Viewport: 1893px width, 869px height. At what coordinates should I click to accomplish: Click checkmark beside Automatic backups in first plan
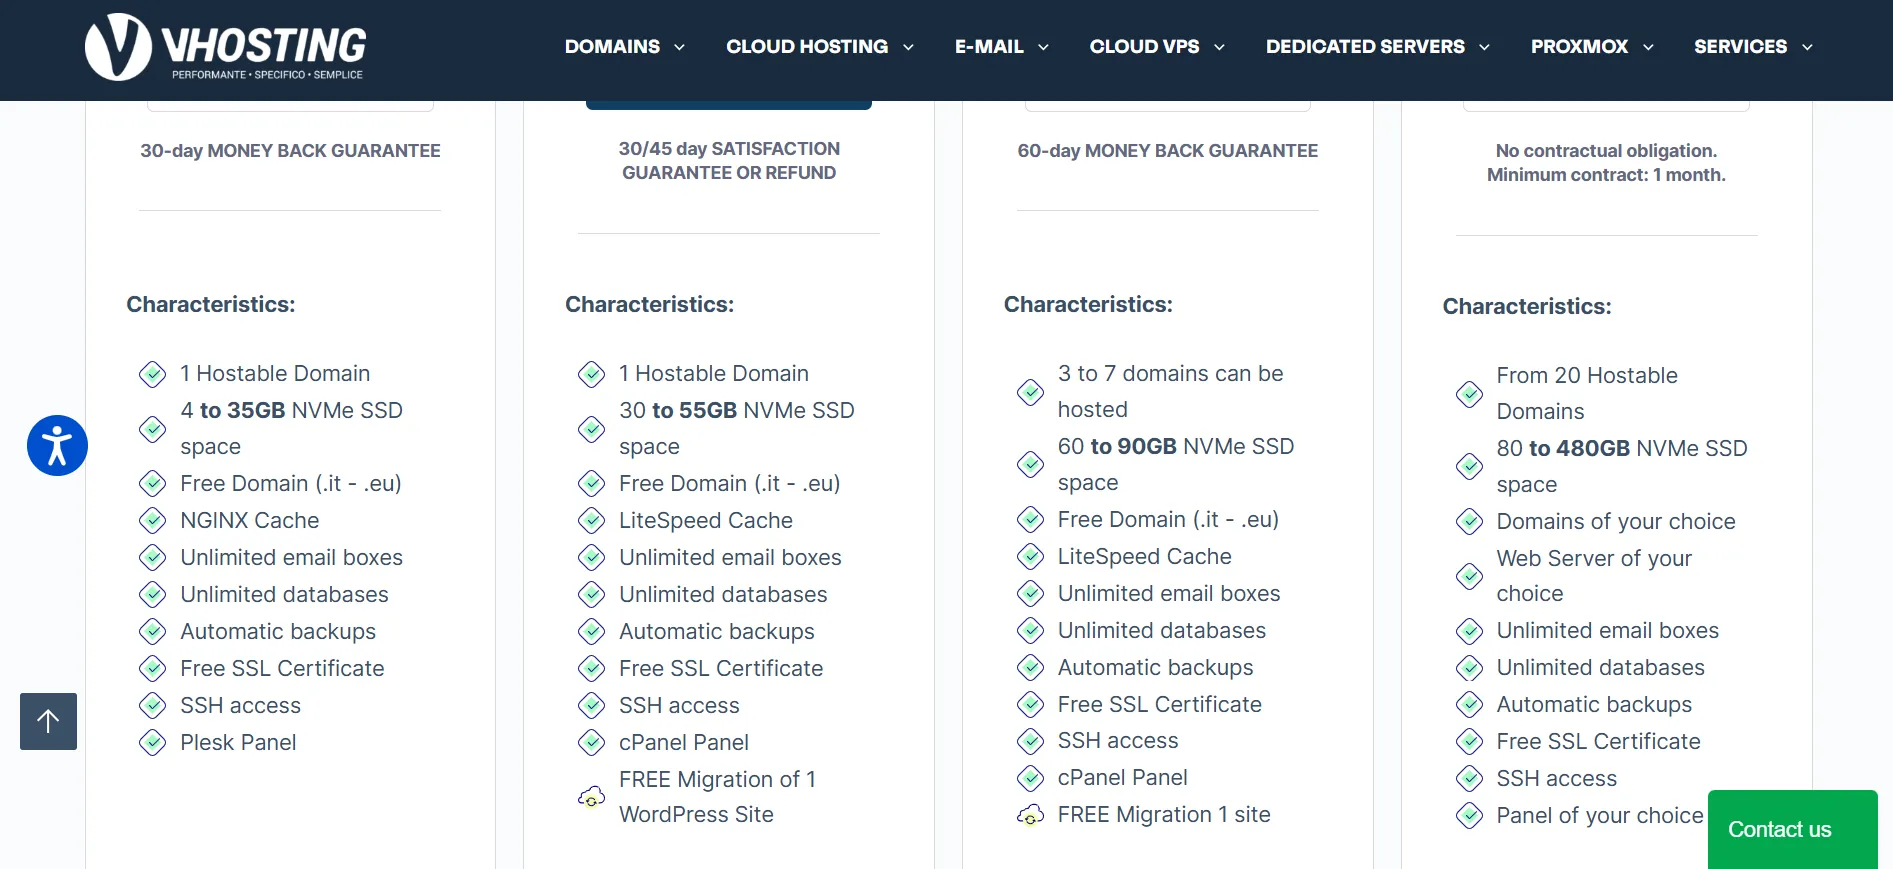[152, 631]
